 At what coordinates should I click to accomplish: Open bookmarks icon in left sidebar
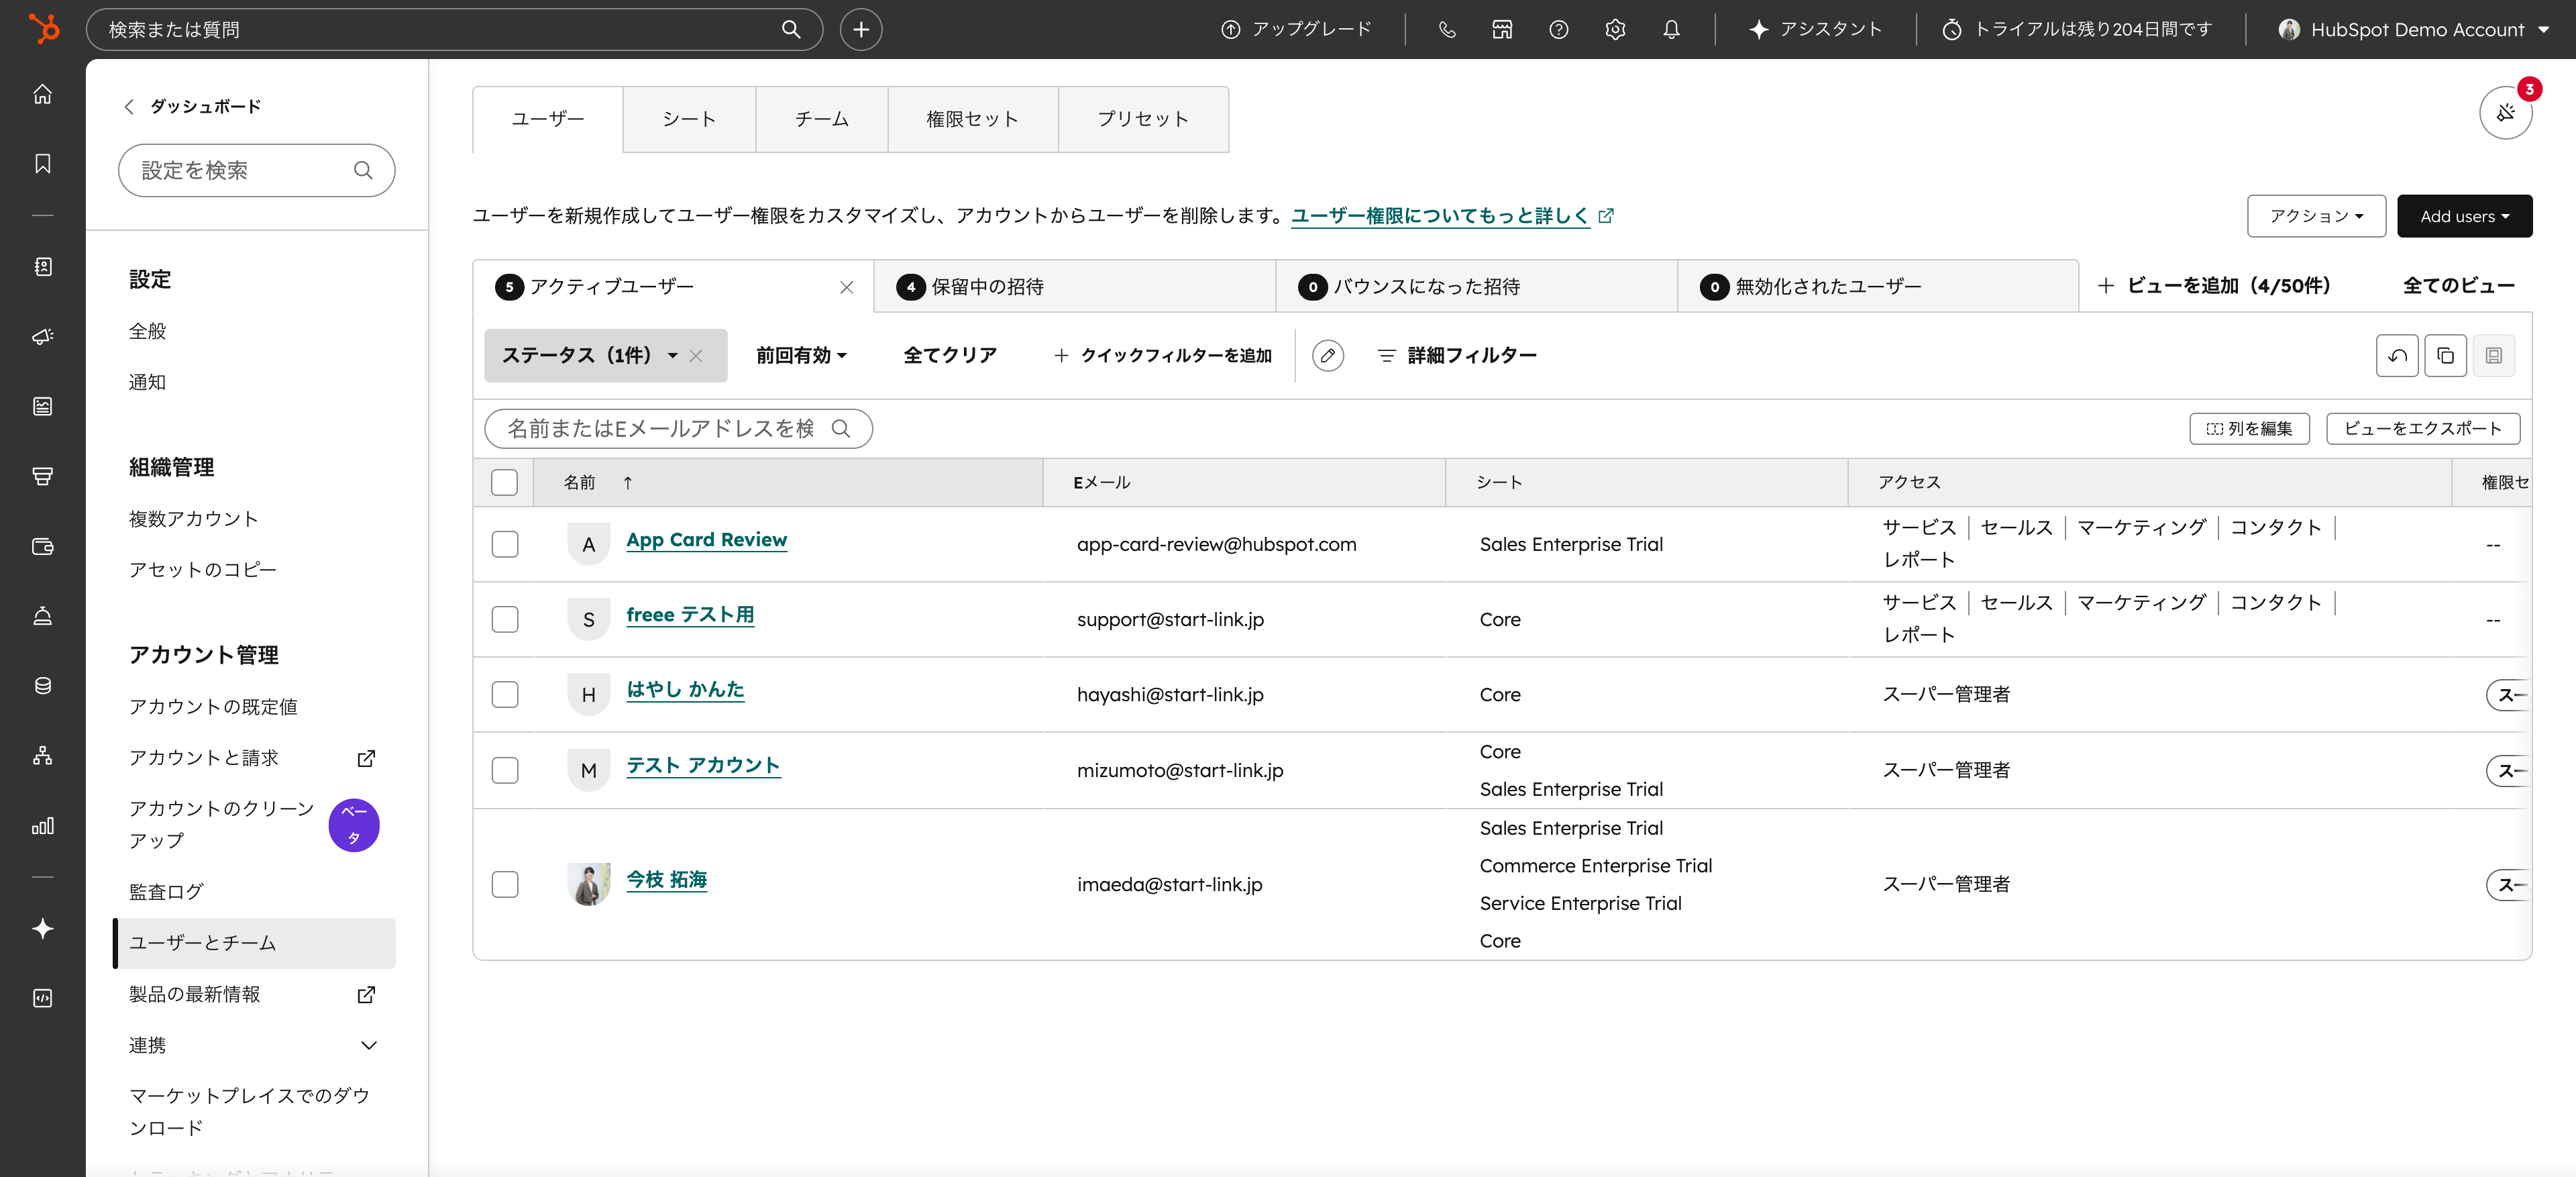(42, 164)
